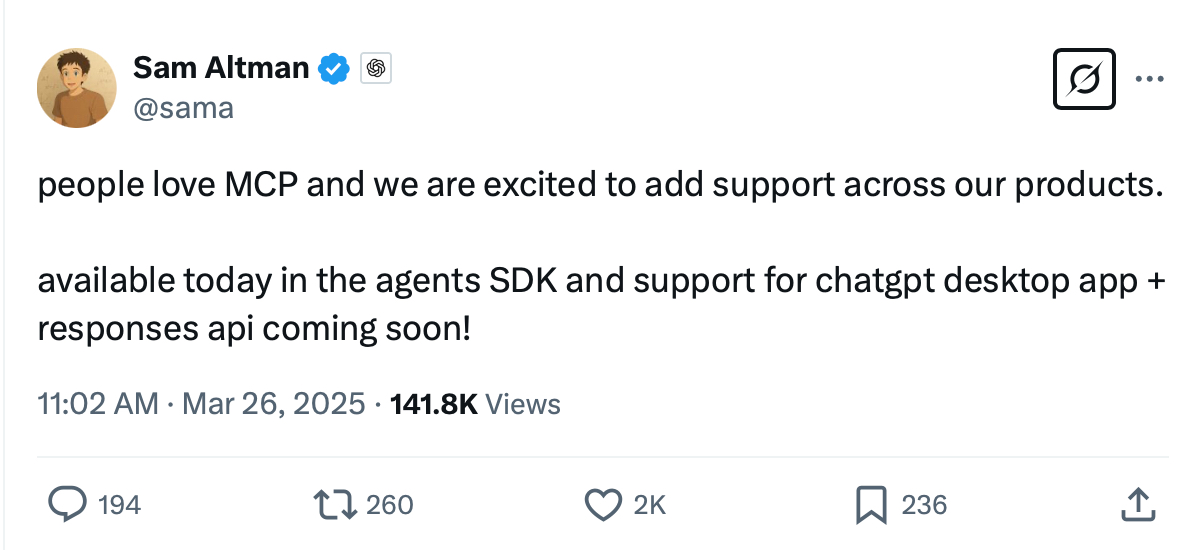
Task: Click the share upload-arrow icon
Action: pos(1137,505)
